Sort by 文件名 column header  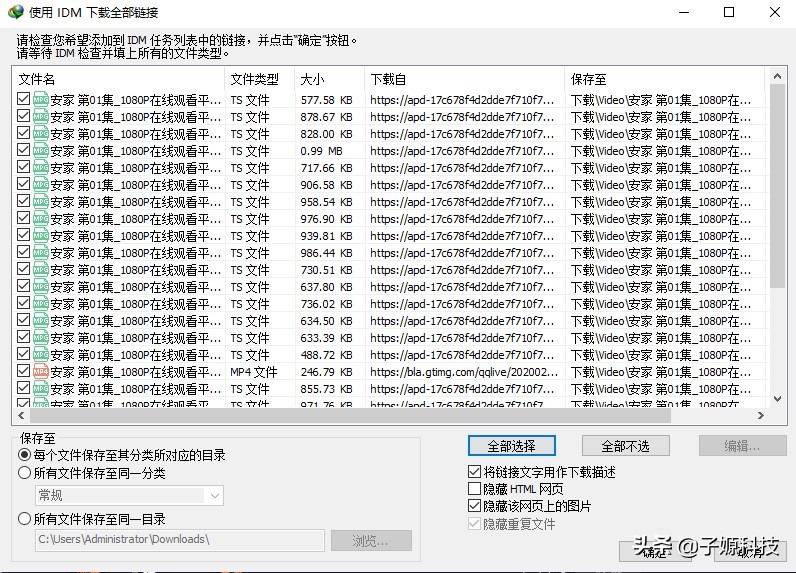[118, 79]
